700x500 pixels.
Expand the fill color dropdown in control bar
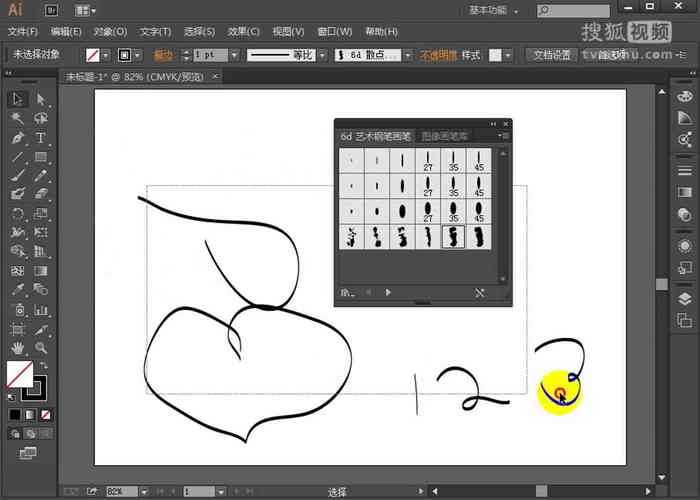107,55
